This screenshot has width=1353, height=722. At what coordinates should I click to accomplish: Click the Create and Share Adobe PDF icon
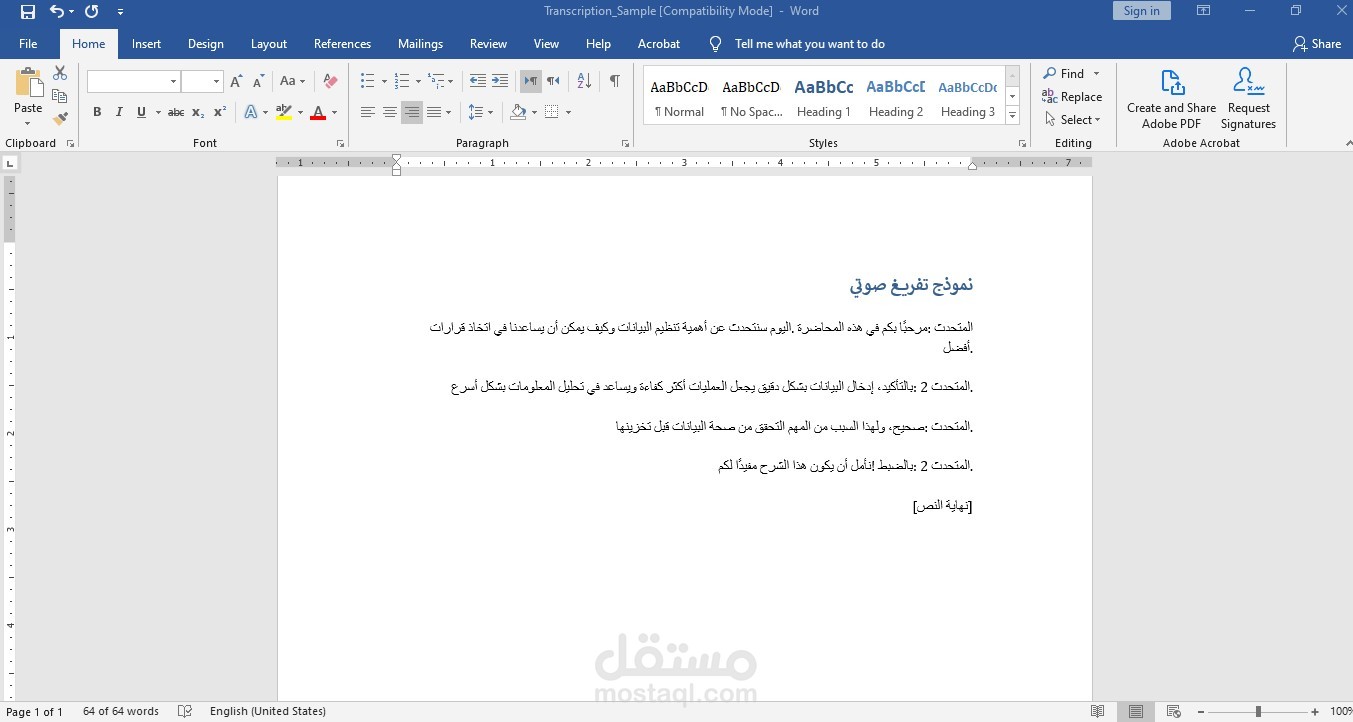click(x=1172, y=83)
